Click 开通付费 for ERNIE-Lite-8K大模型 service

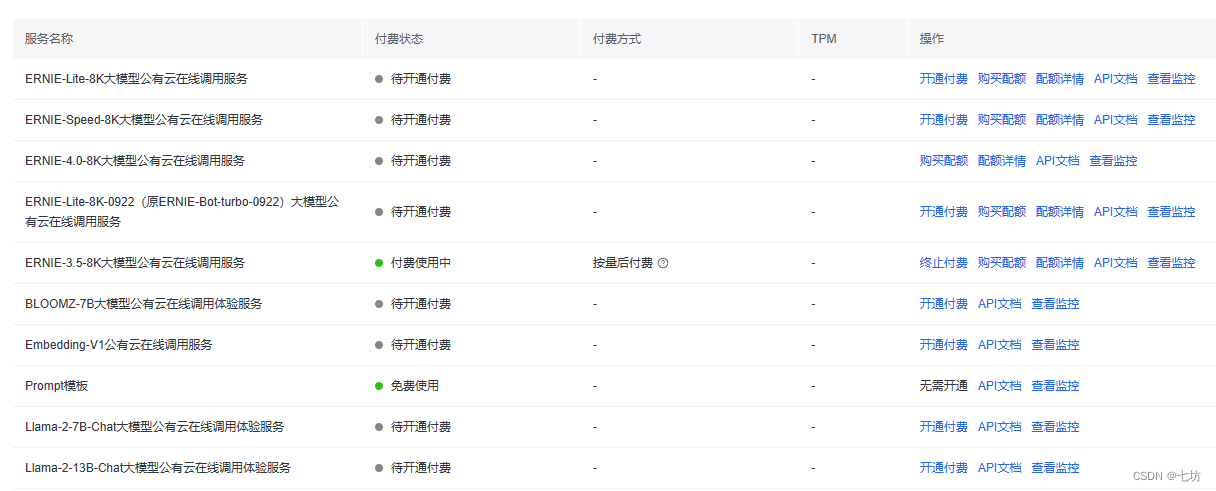[944, 79]
